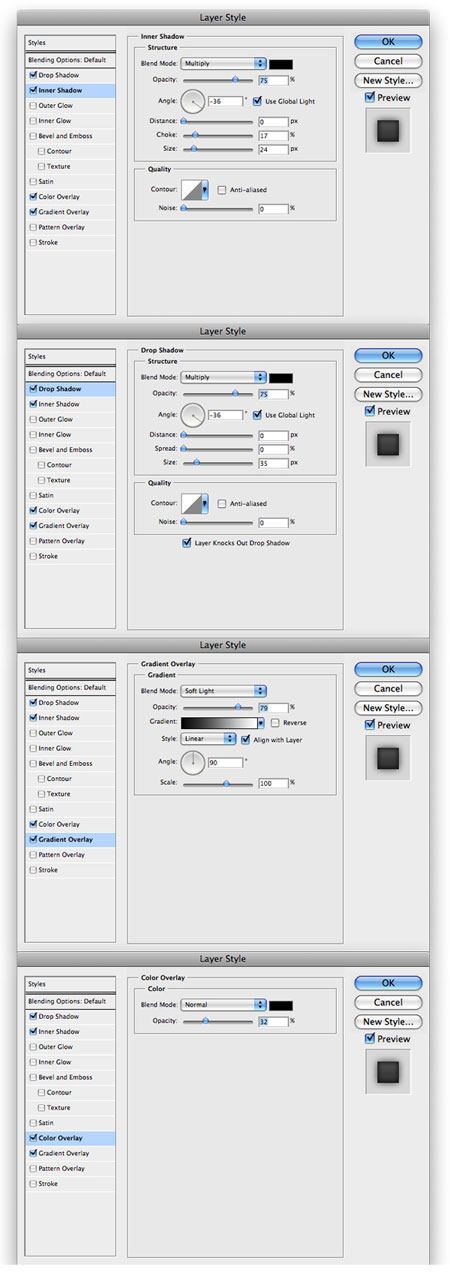This screenshot has height=1282, width=450.
Task: Tick Stroke checkbox in Color Overlay dialog
Action: click(x=33, y=1184)
